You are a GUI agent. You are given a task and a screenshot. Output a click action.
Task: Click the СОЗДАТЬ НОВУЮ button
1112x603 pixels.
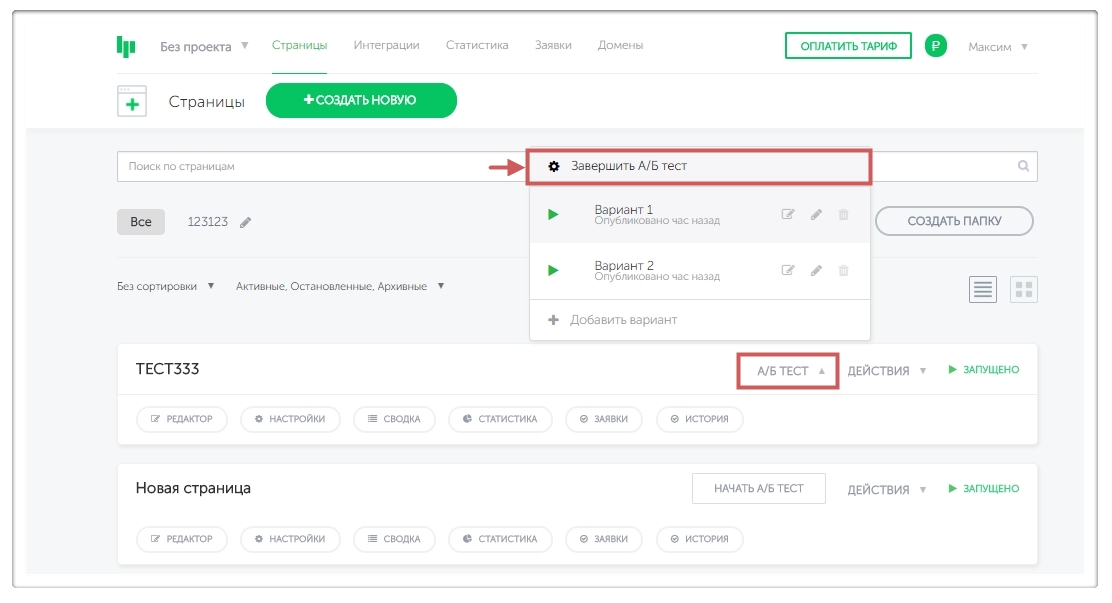[x=360, y=100]
